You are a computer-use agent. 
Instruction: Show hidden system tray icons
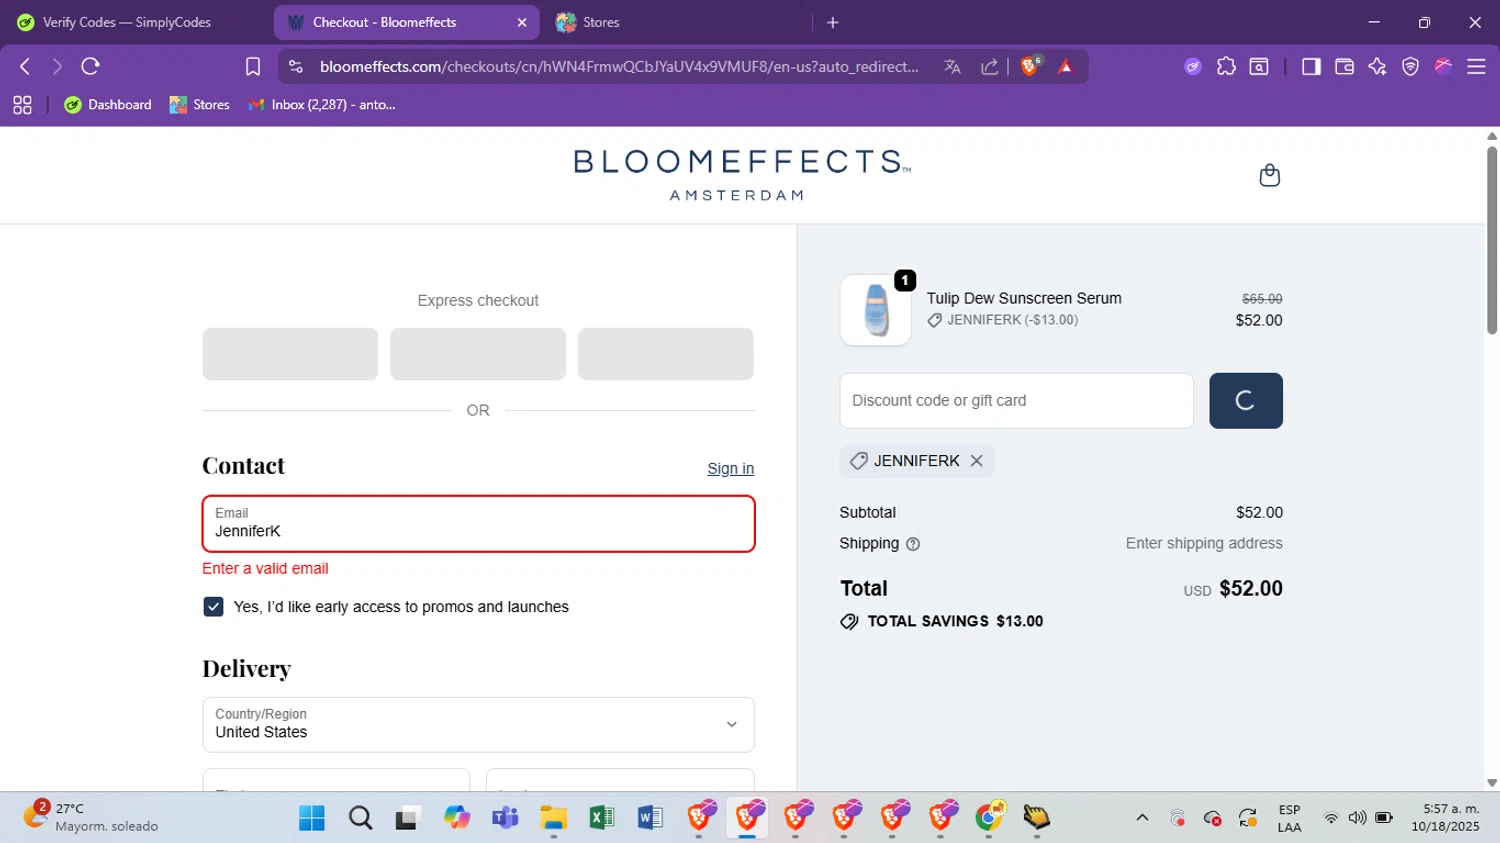pos(1142,818)
